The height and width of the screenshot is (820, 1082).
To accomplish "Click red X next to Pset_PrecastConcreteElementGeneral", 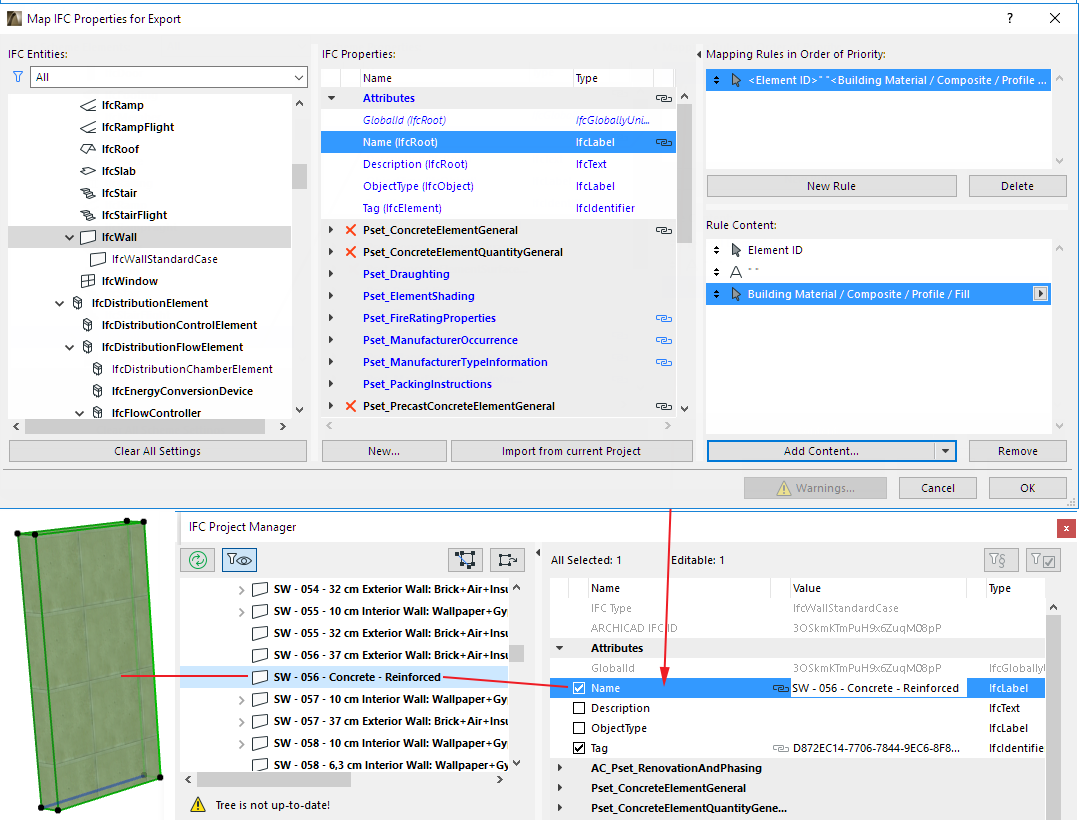I will 351,406.
